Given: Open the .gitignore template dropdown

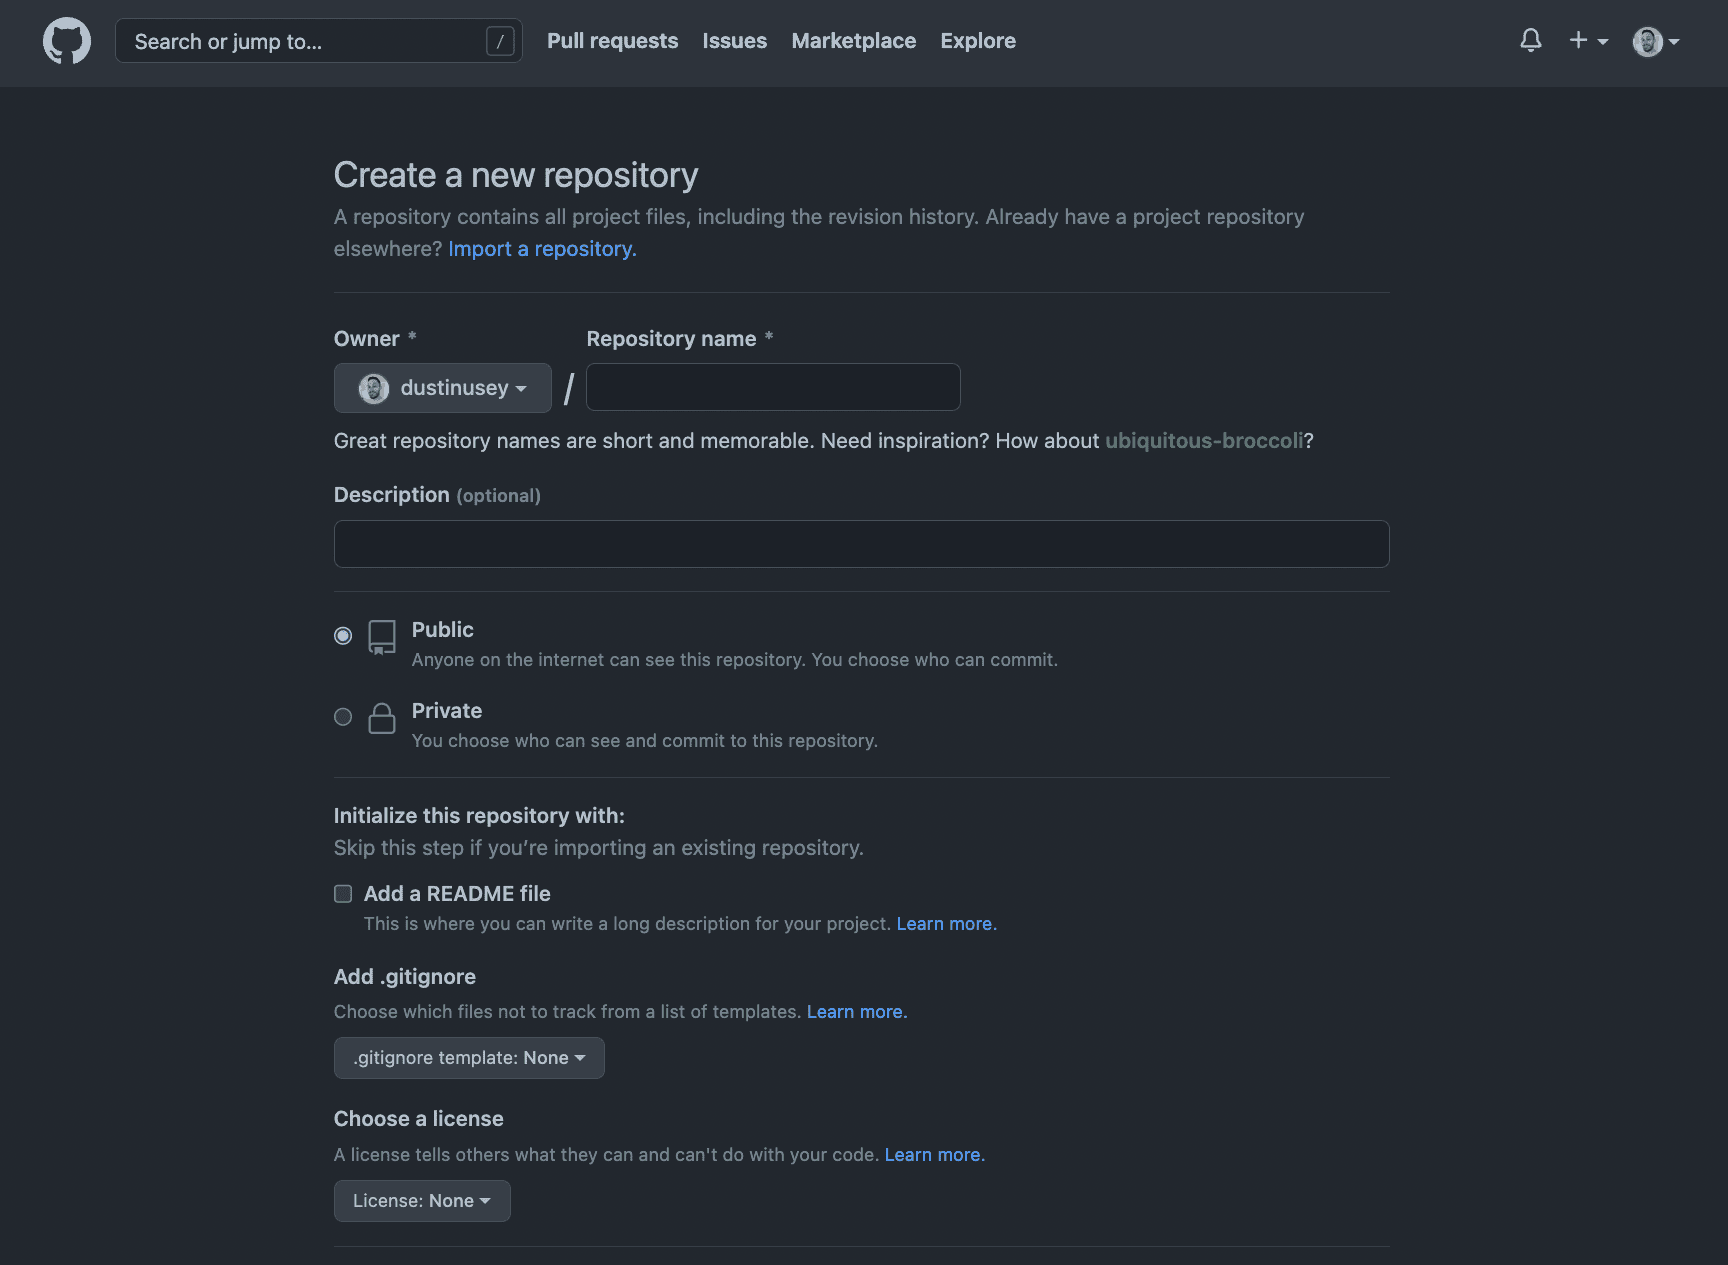Looking at the screenshot, I should pyautogui.click(x=469, y=1058).
